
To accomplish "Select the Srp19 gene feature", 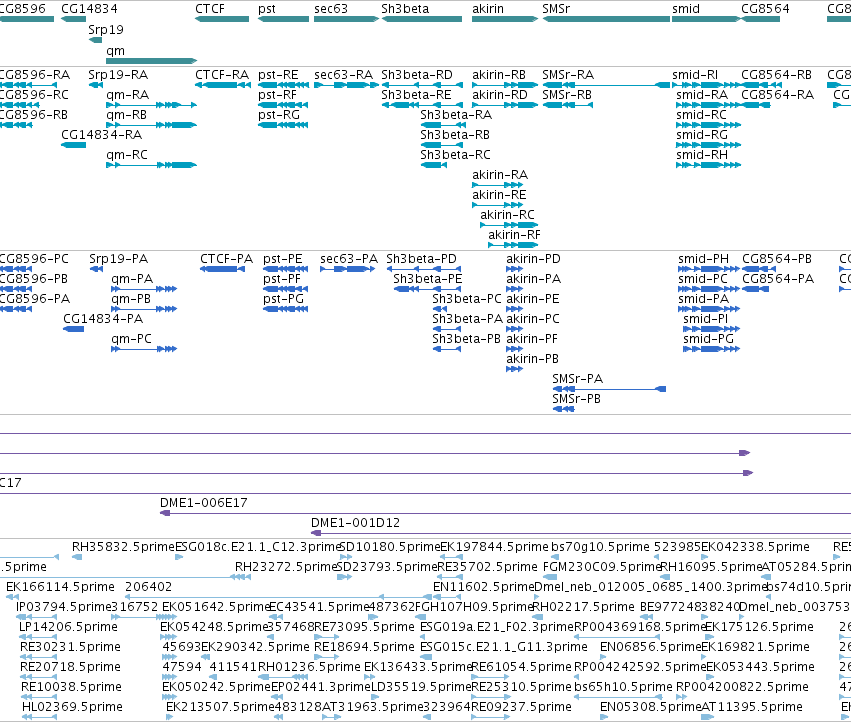I will (x=95, y=40).
